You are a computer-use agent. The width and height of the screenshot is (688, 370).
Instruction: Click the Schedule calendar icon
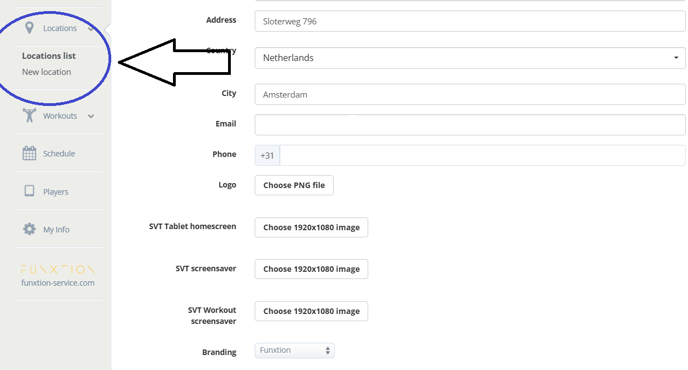coord(29,153)
